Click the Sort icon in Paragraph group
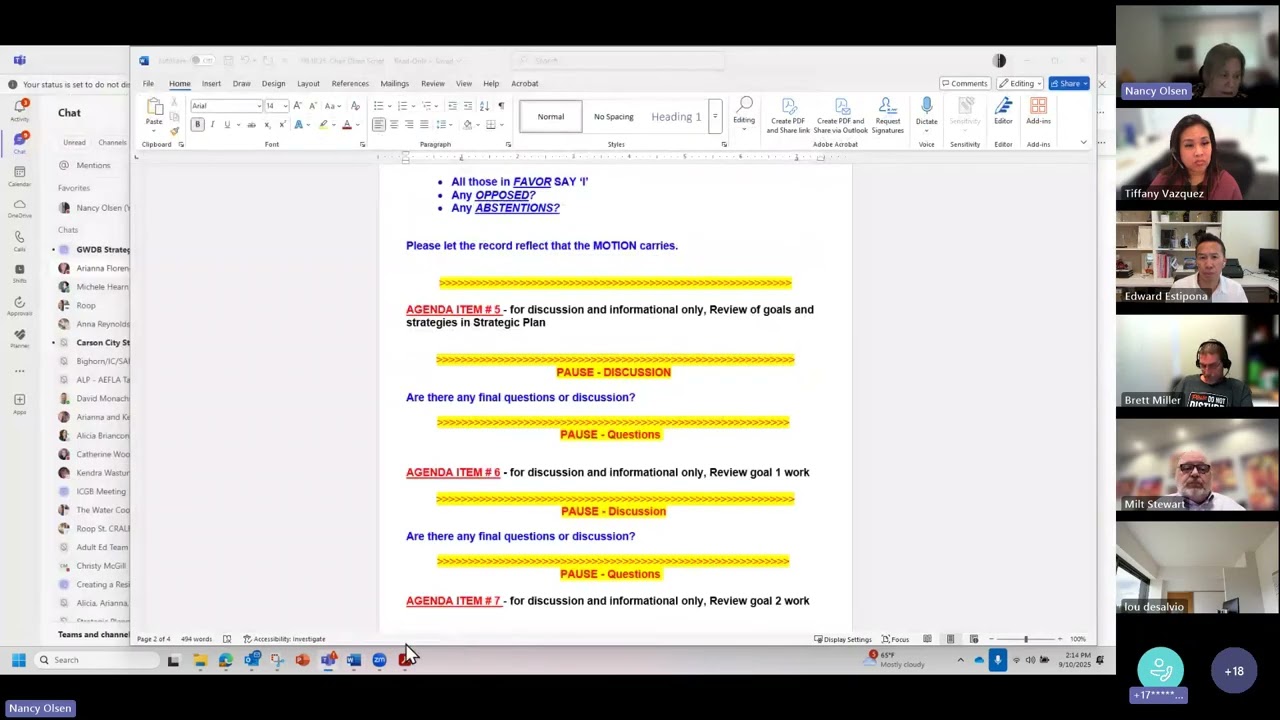The image size is (1280, 720). pyautogui.click(x=484, y=106)
